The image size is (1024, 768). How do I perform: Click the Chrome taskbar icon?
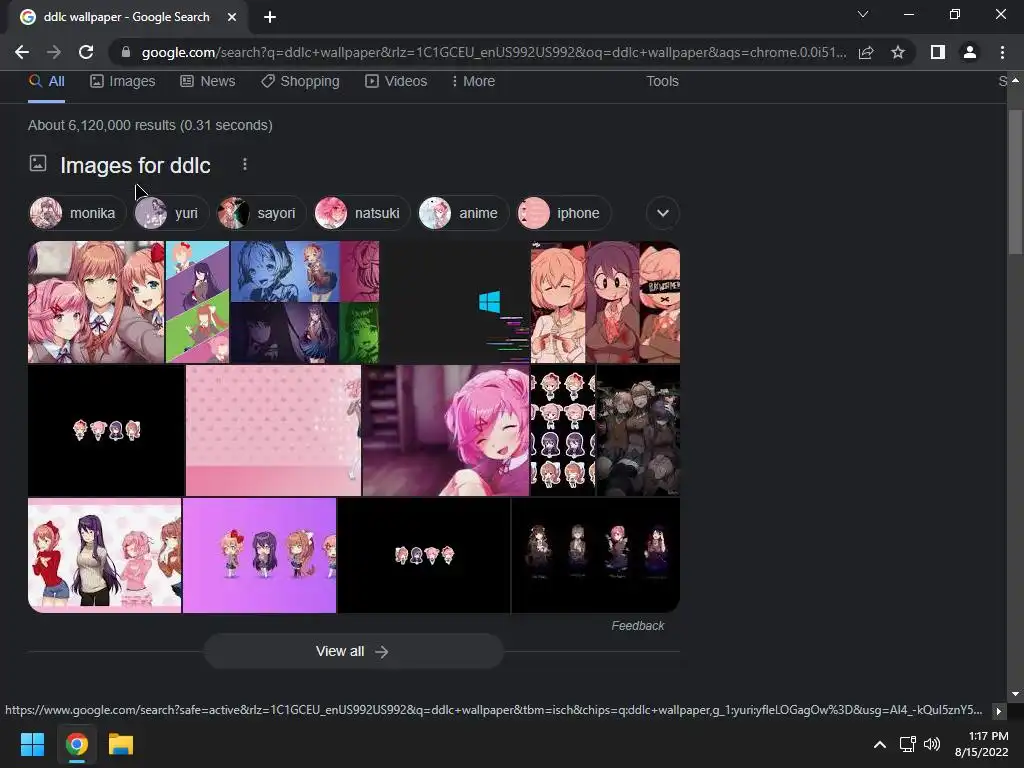tap(77, 744)
